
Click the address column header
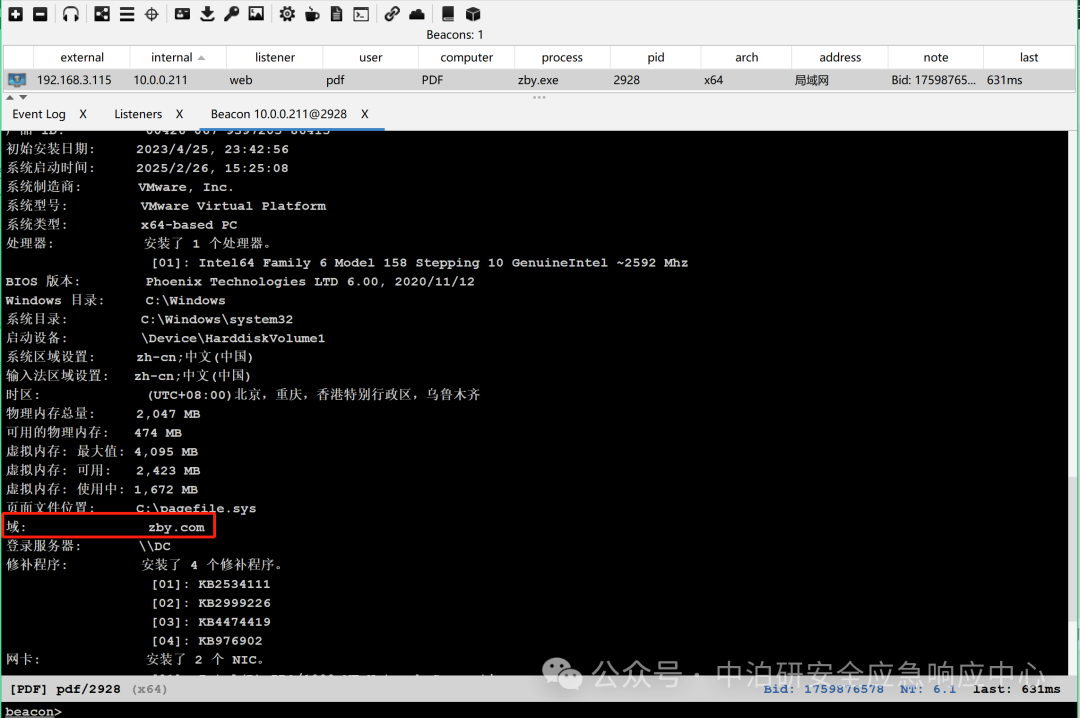pyautogui.click(x=840, y=57)
